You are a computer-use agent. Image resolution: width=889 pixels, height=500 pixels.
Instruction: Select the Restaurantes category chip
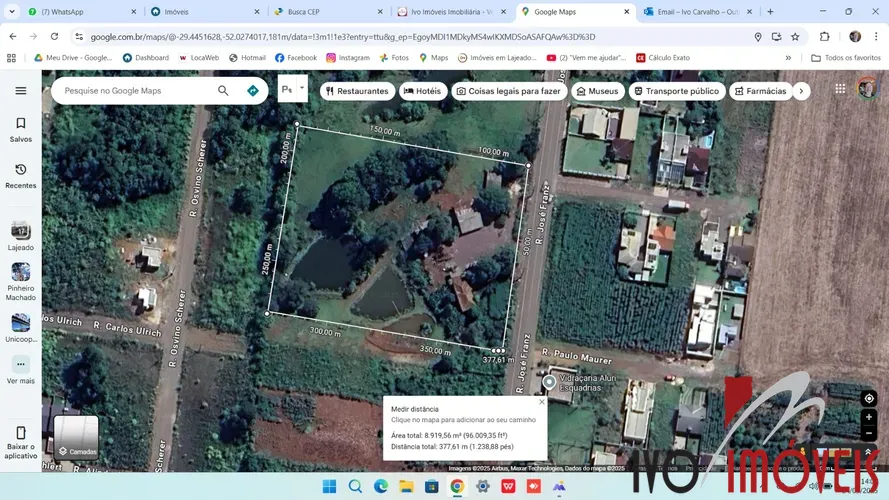click(356, 91)
